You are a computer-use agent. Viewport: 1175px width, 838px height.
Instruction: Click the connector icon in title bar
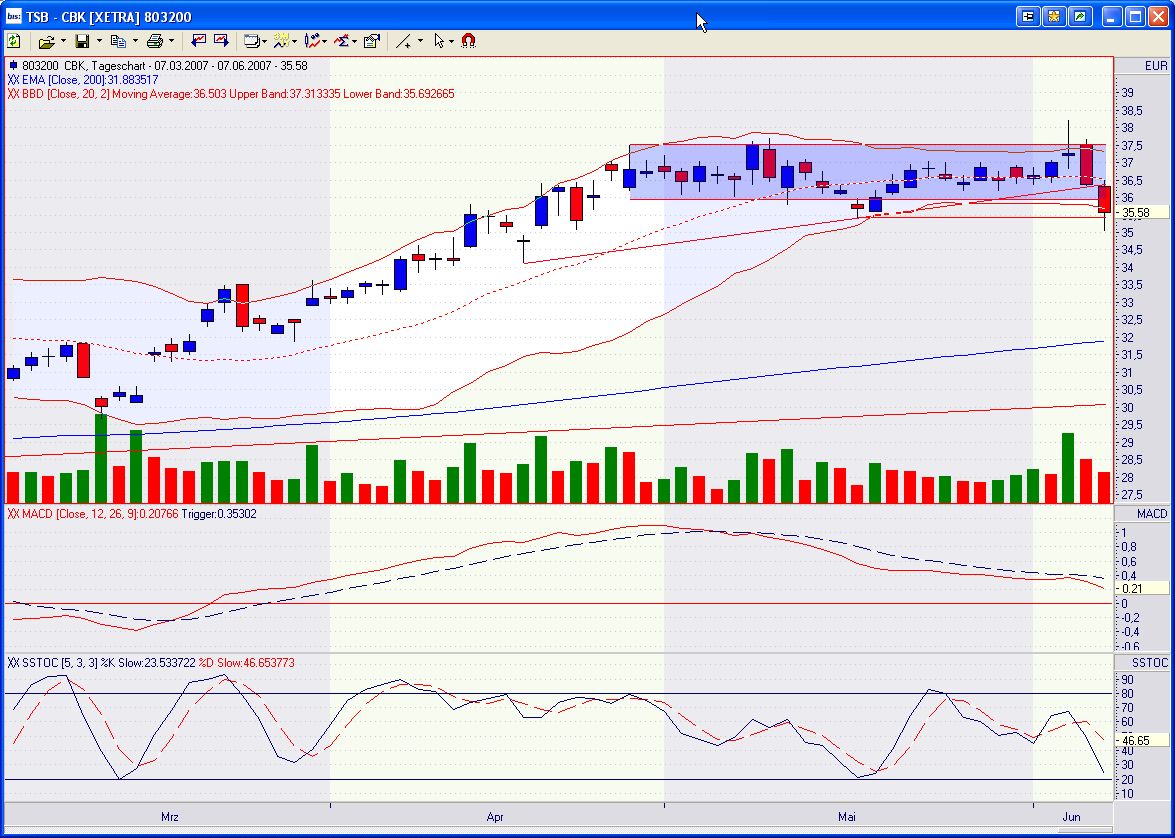[x=1028, y=16]
